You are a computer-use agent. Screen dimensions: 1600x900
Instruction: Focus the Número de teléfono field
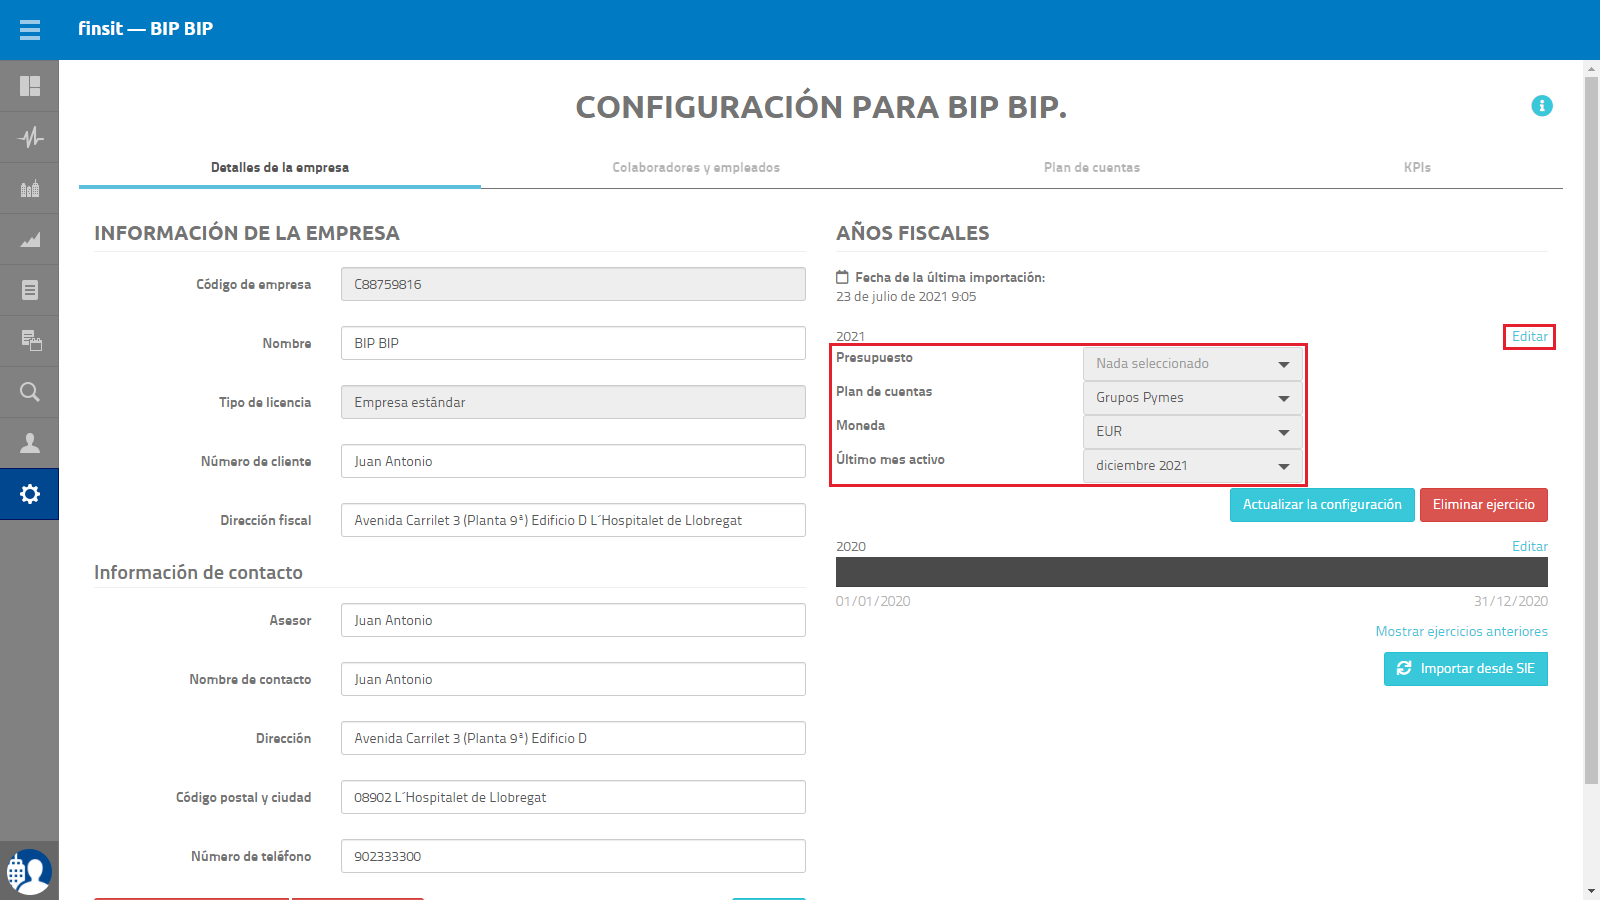pos(573,856)
